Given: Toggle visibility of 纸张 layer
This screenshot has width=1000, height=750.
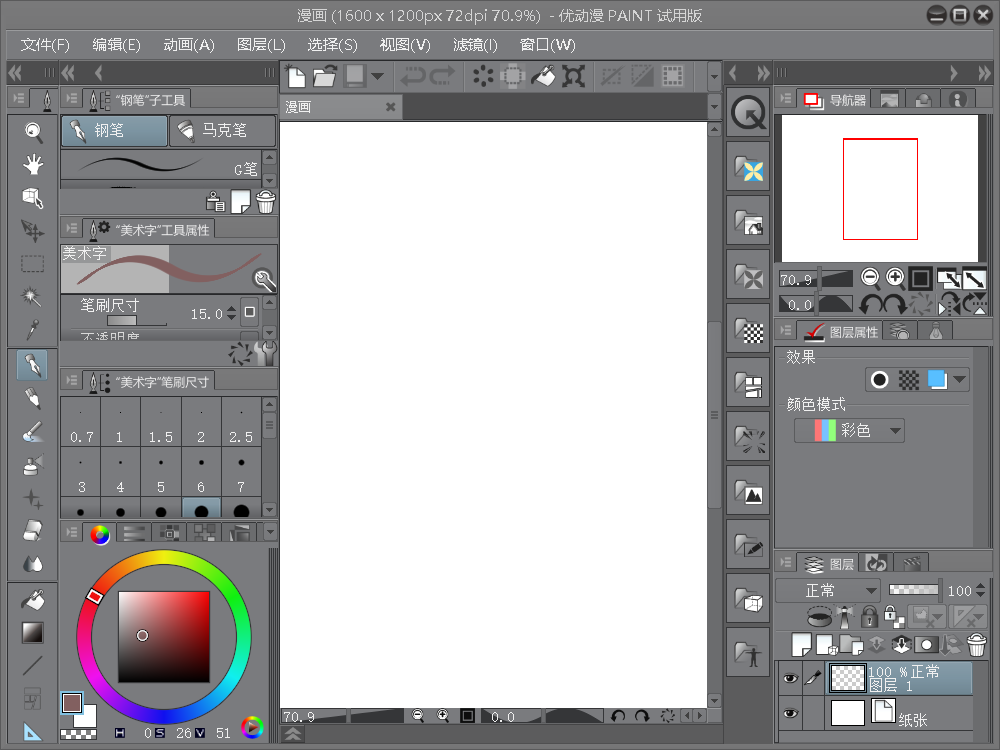Looking at the screenshot, I should coord(790,713).
